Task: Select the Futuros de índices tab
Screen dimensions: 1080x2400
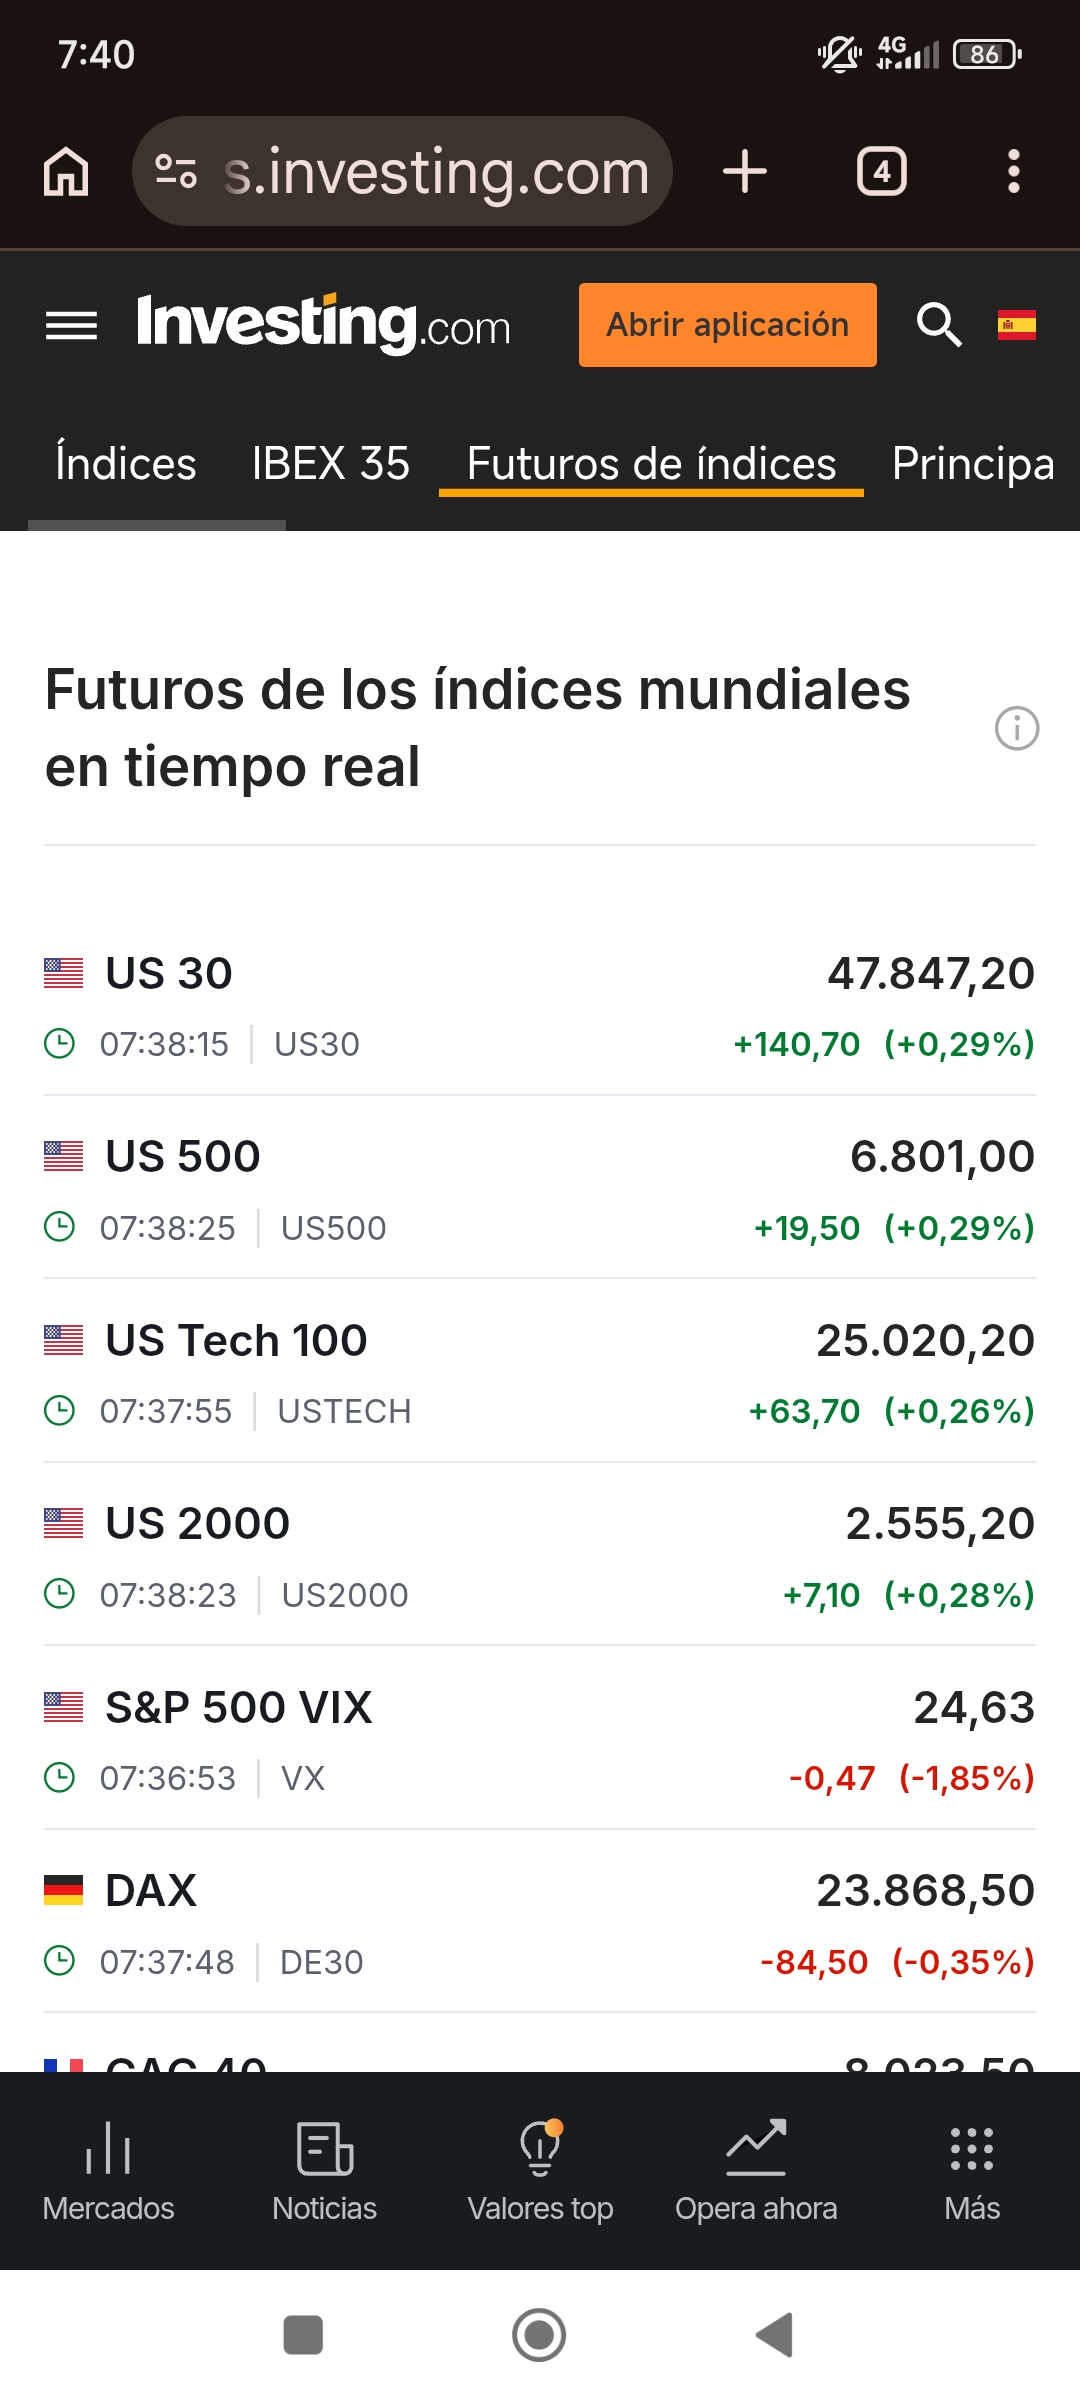Action: point(651,464)
